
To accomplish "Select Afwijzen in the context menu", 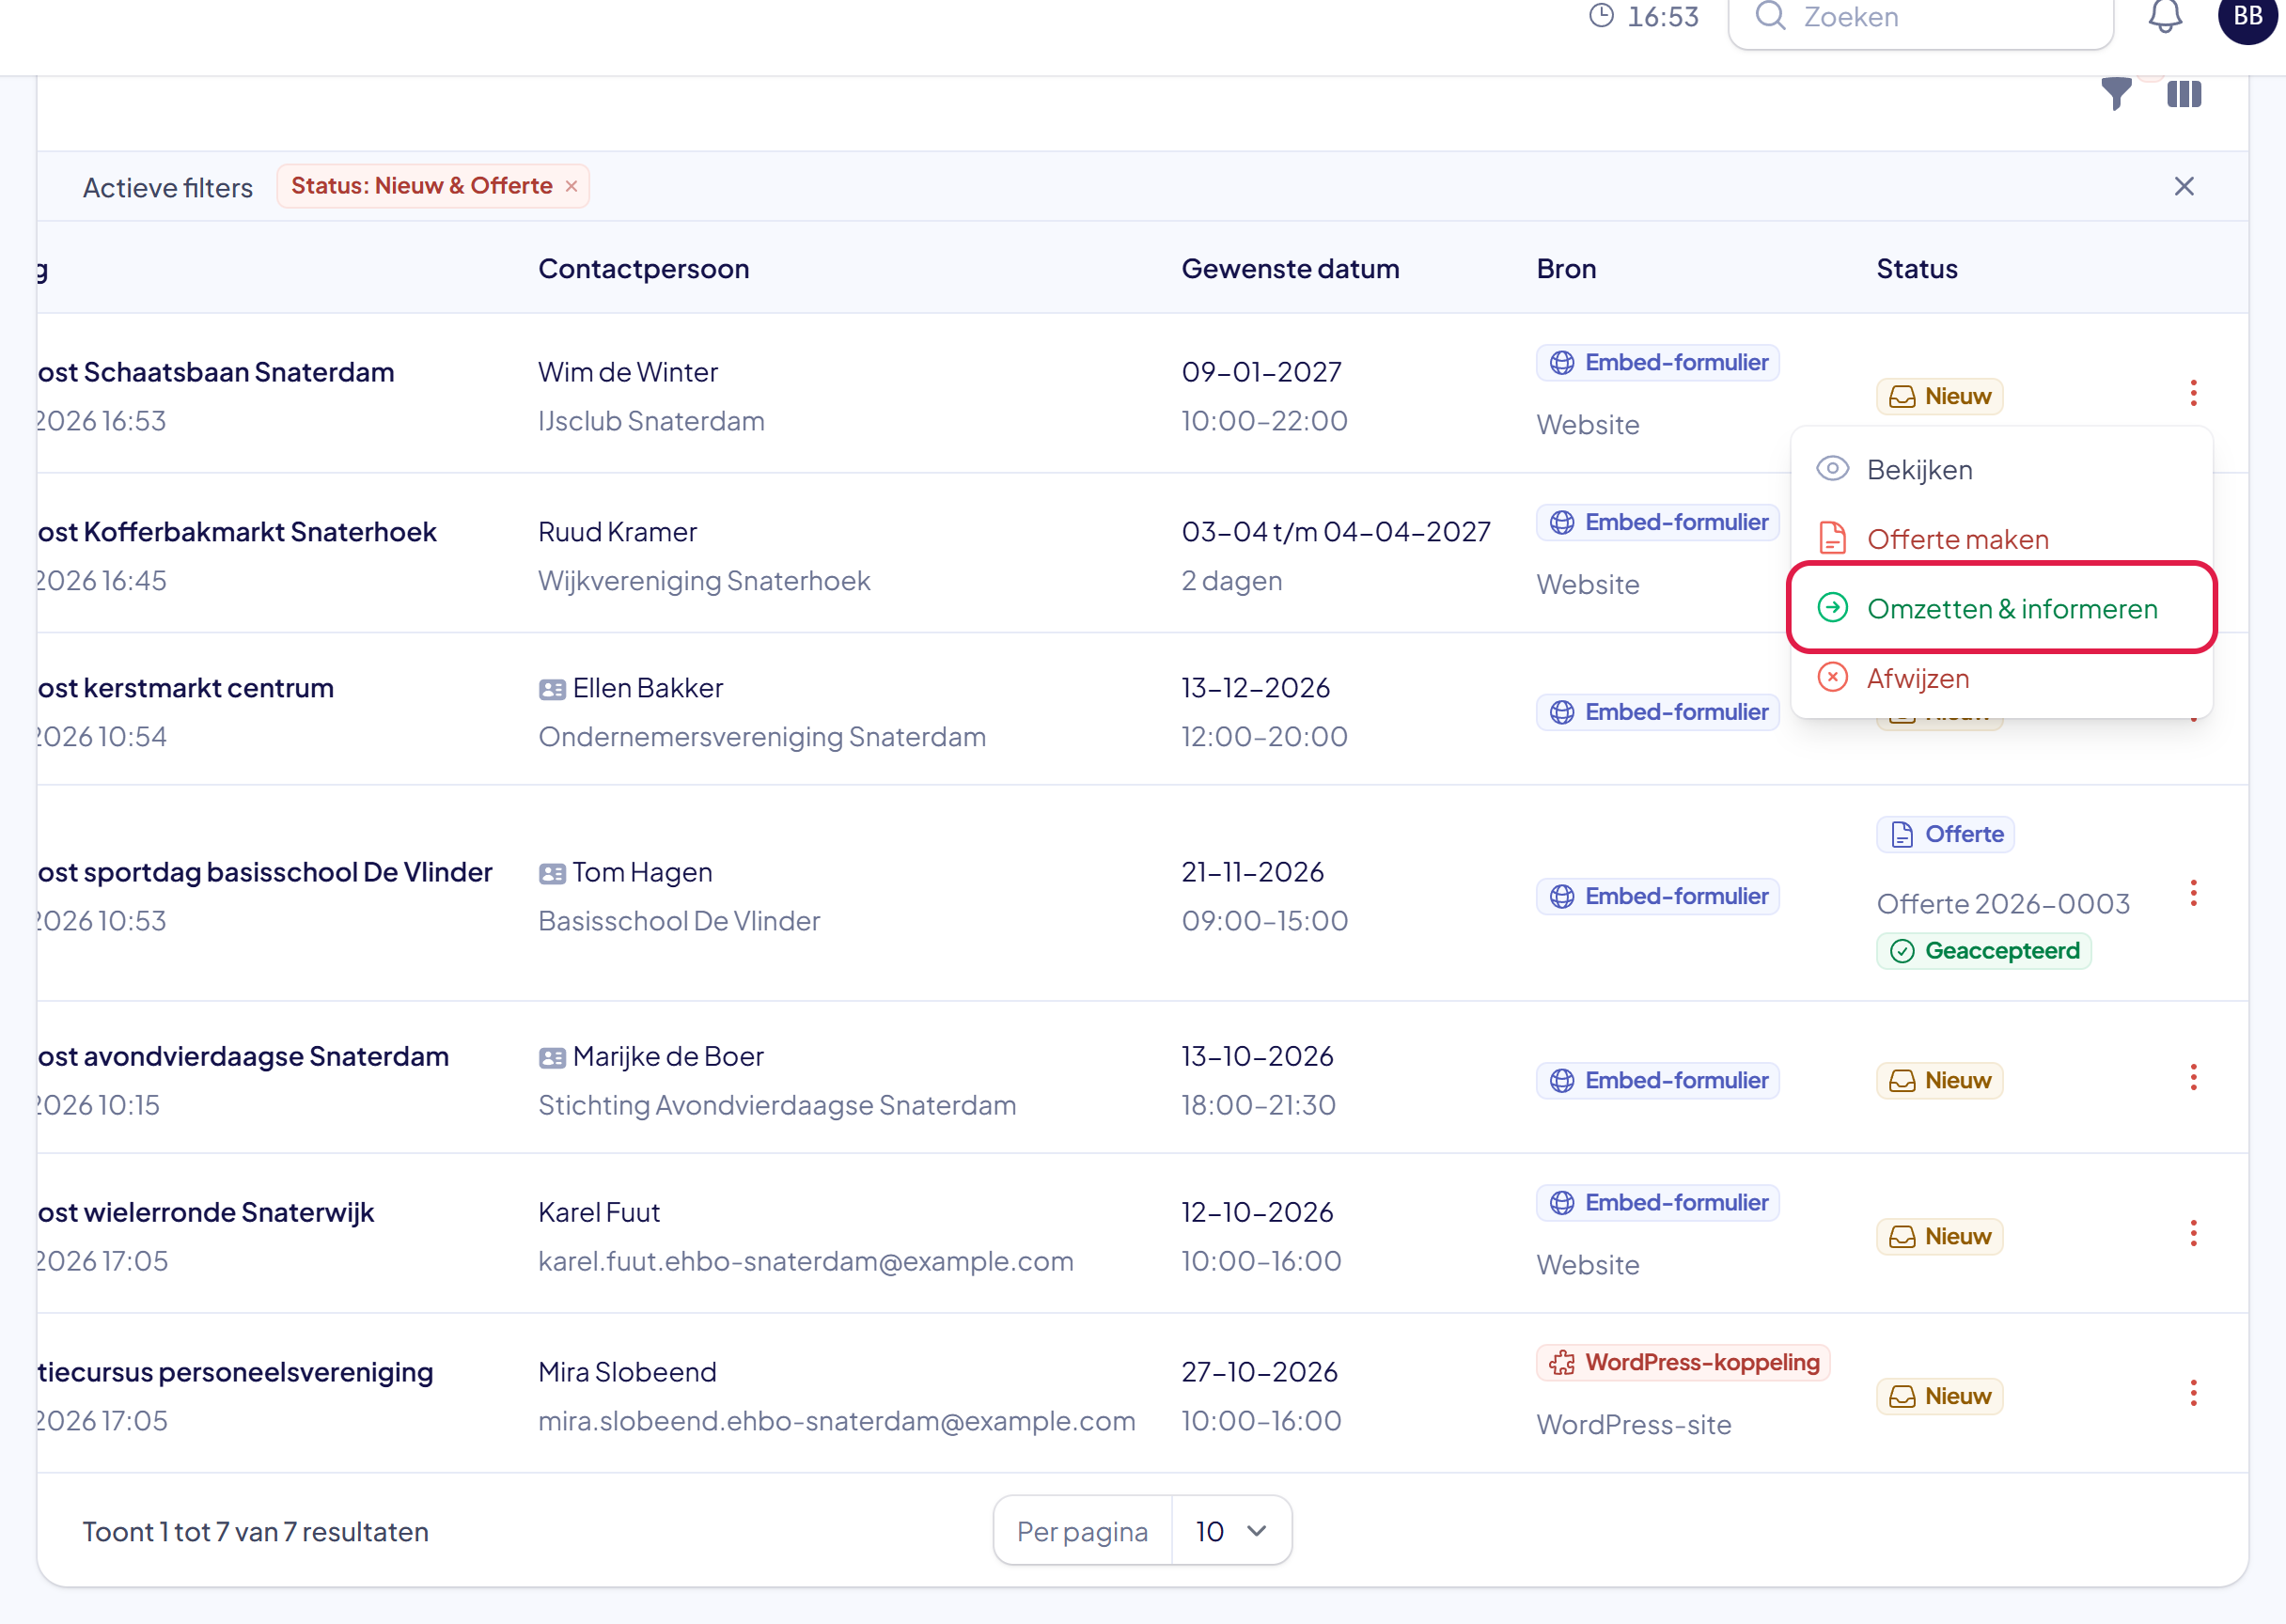I will coord(2001,678).
